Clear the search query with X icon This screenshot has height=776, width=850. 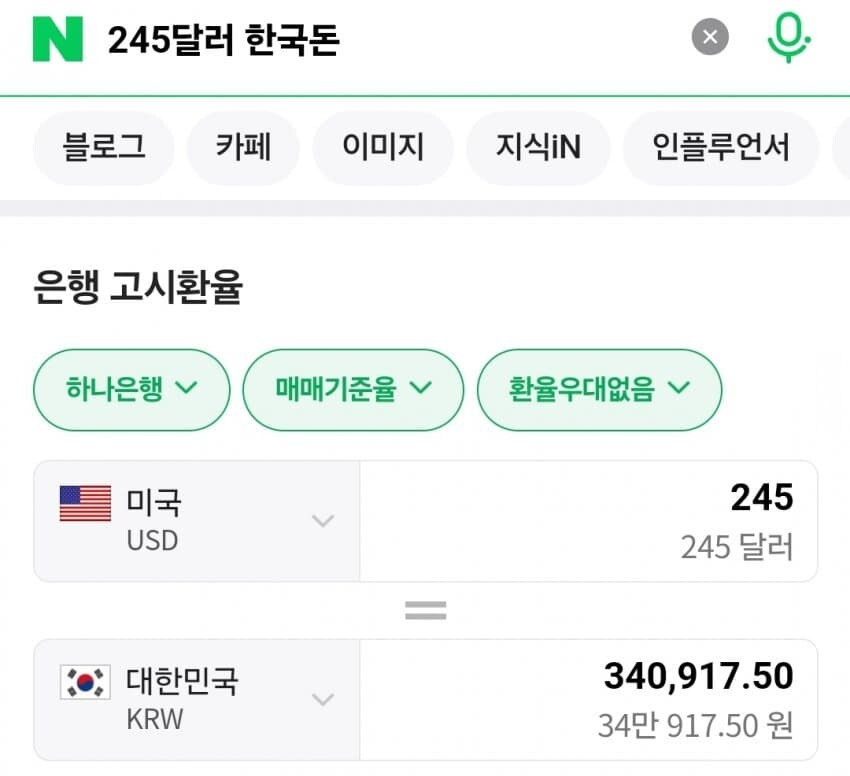click(710, 39)
